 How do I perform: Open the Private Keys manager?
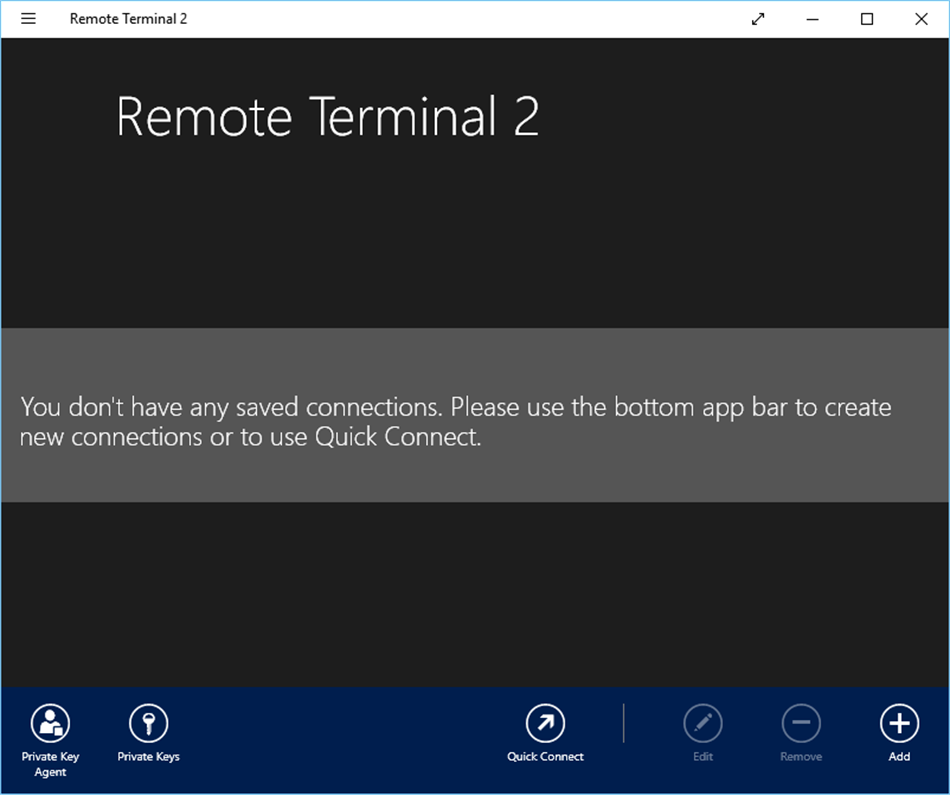[x=148, y=722]
